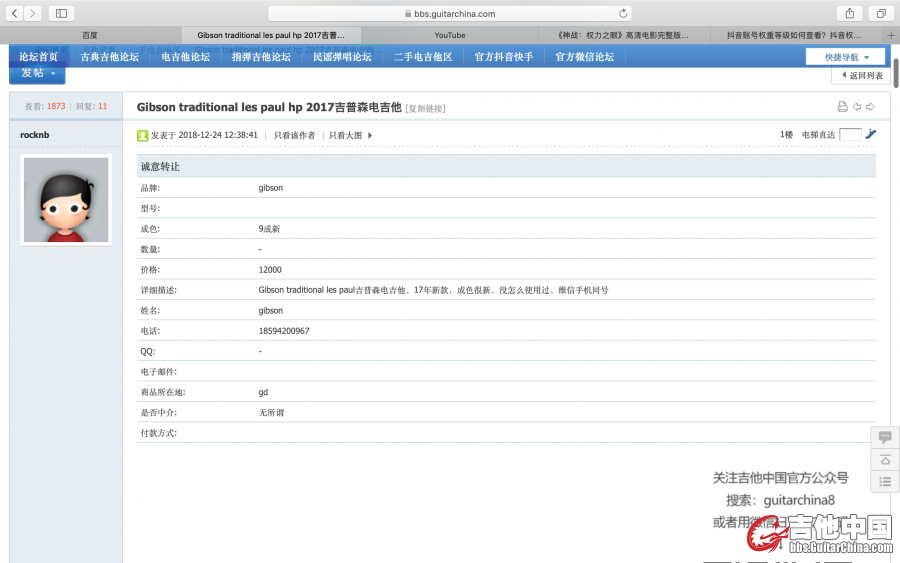Go back with Safari's back arrow
This screenshot has height=563, width=900.
[14, 13]
